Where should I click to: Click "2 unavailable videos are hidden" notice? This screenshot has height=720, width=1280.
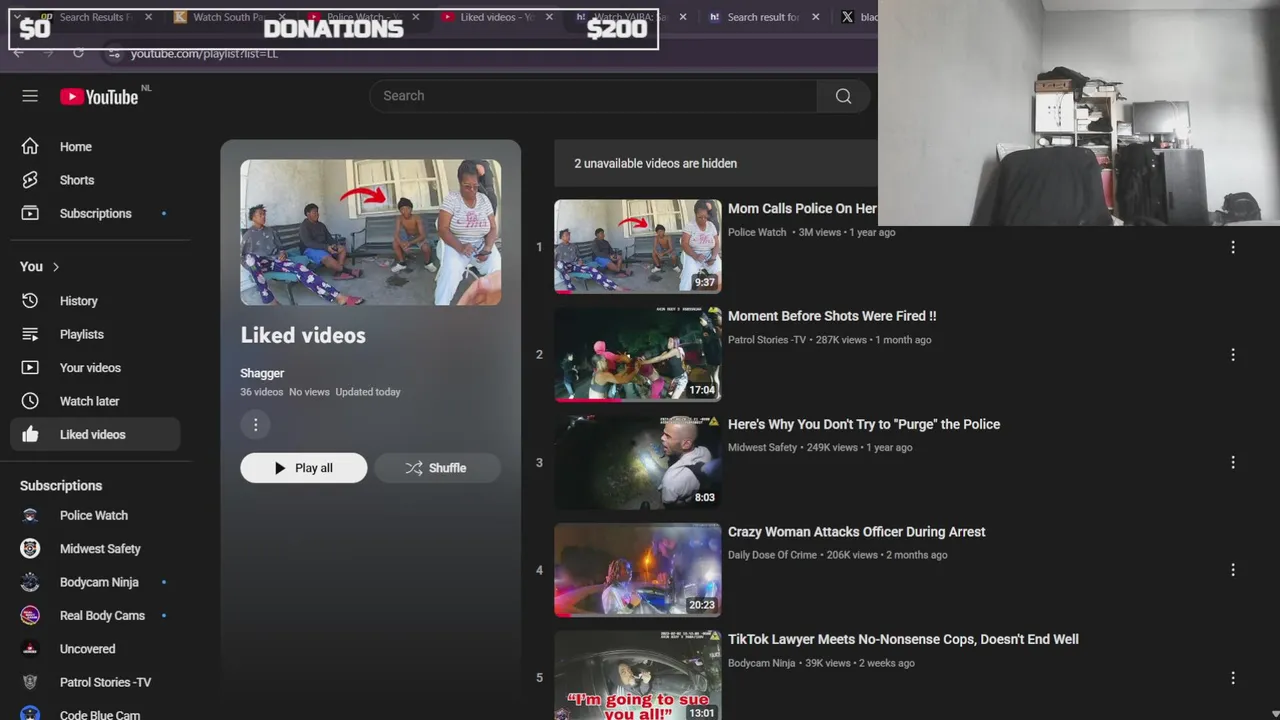pos(655,164)
